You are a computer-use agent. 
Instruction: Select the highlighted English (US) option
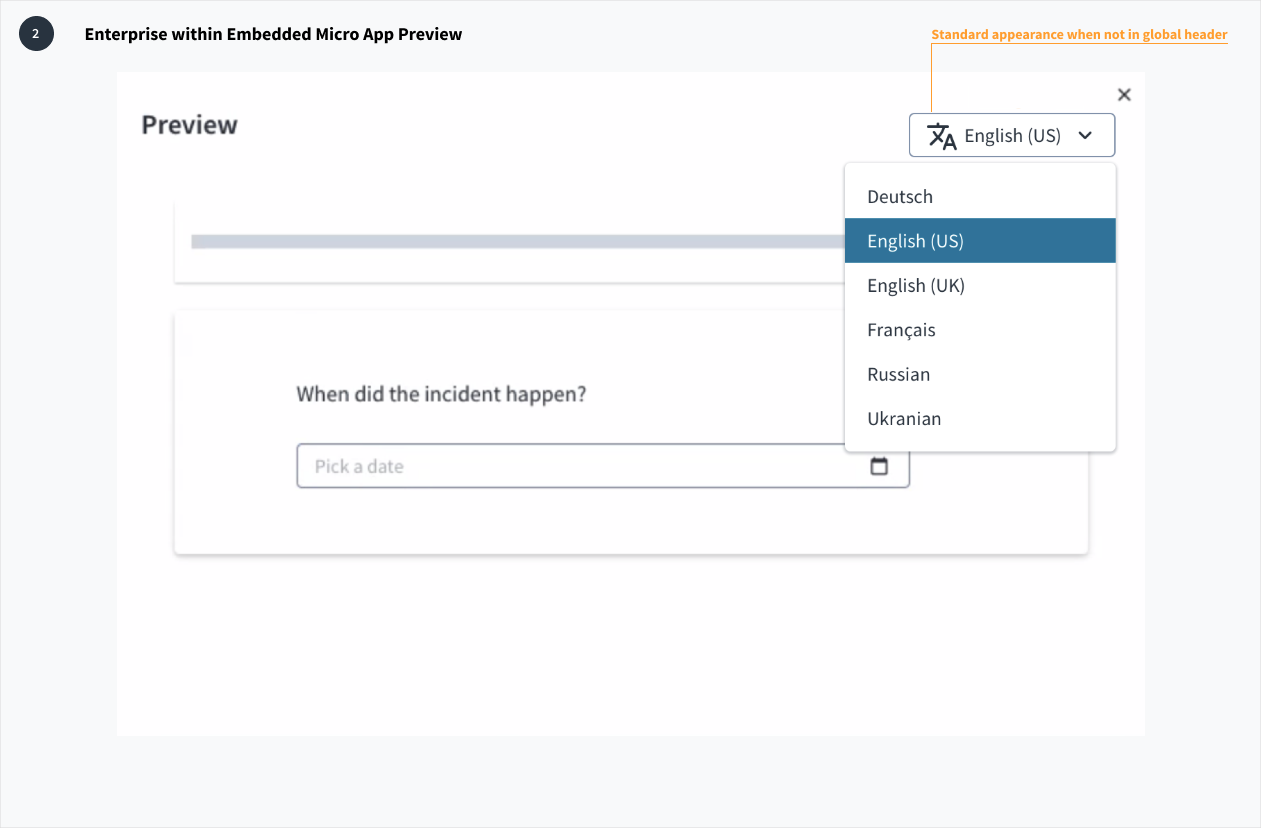click(x=915, y=240)
